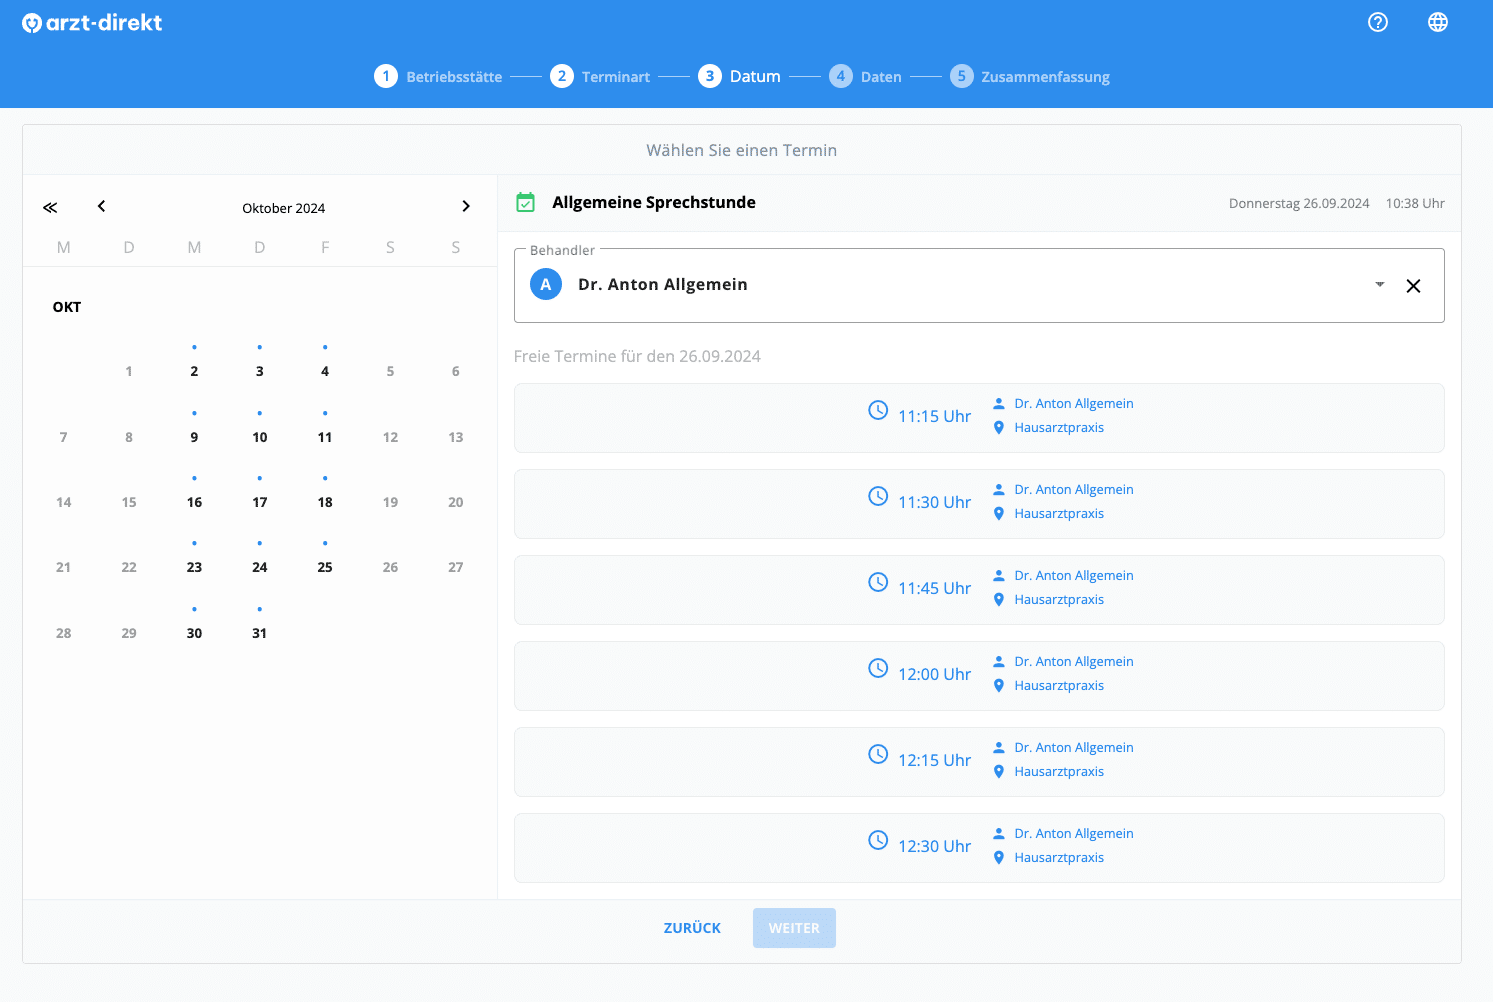Click the ZURÜCK button
Screen dimensions: 1493x1002
tap(692, 928)
